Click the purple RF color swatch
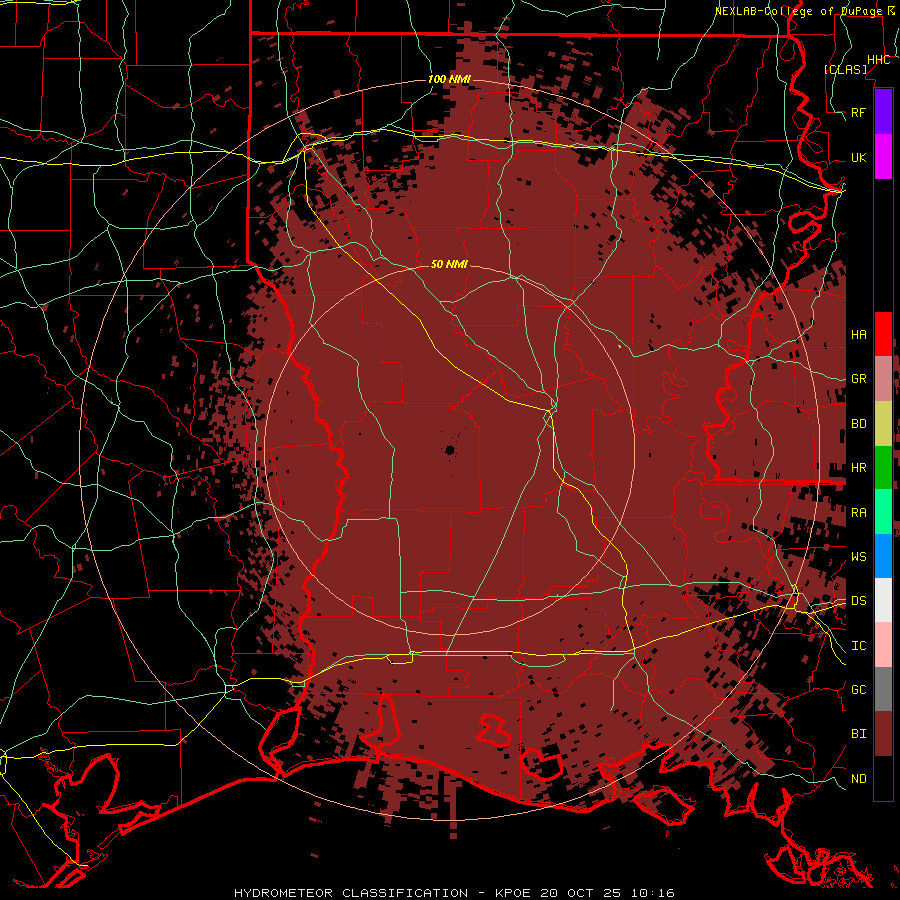Viewport: 900px width, 900px height. point(883,112)
